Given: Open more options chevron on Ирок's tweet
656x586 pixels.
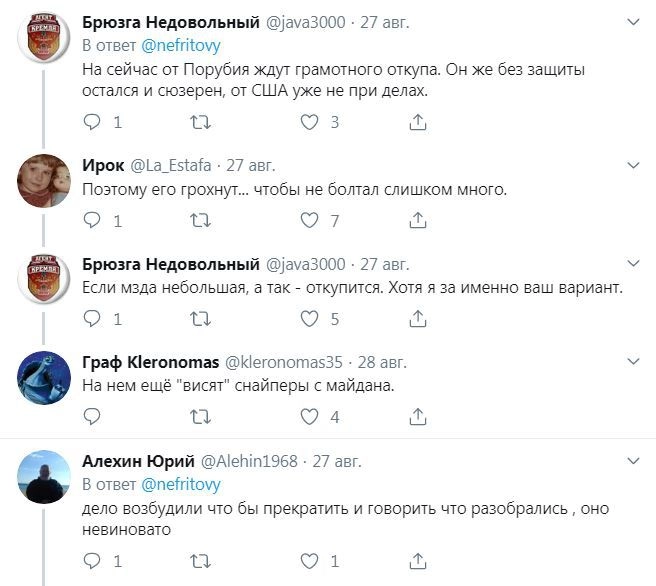Looking at the screenshot, I should pos(632,164).
